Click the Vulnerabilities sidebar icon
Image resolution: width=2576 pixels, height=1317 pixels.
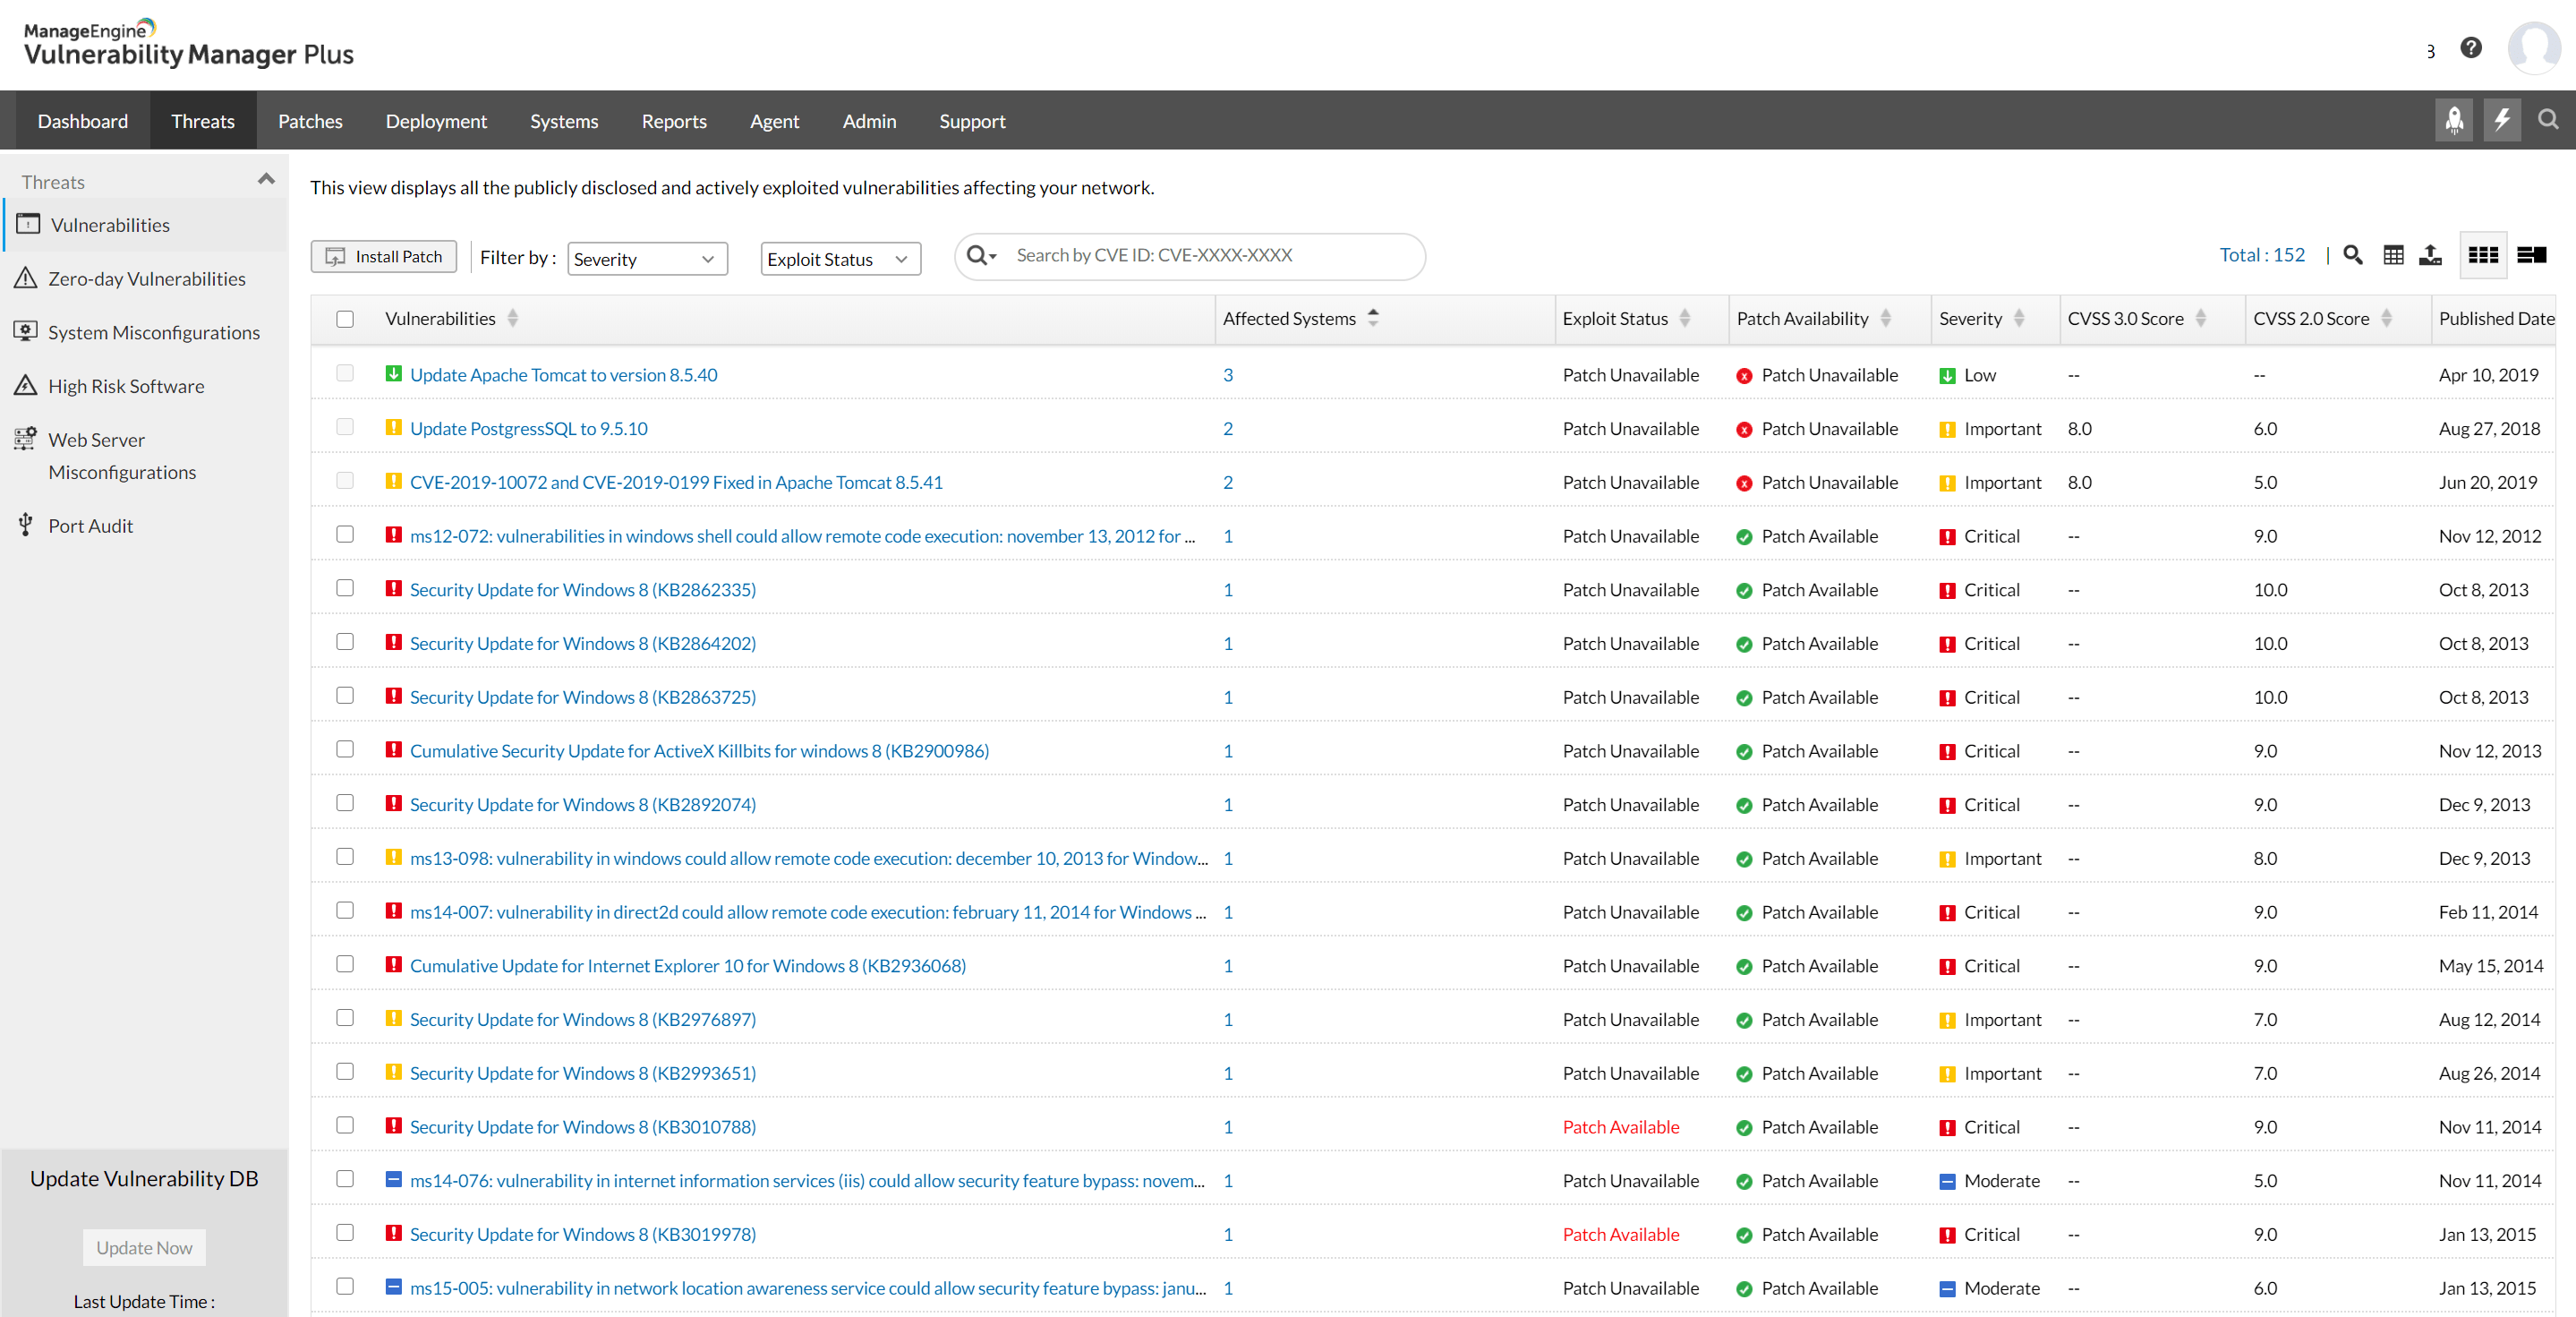click(28, 224)
